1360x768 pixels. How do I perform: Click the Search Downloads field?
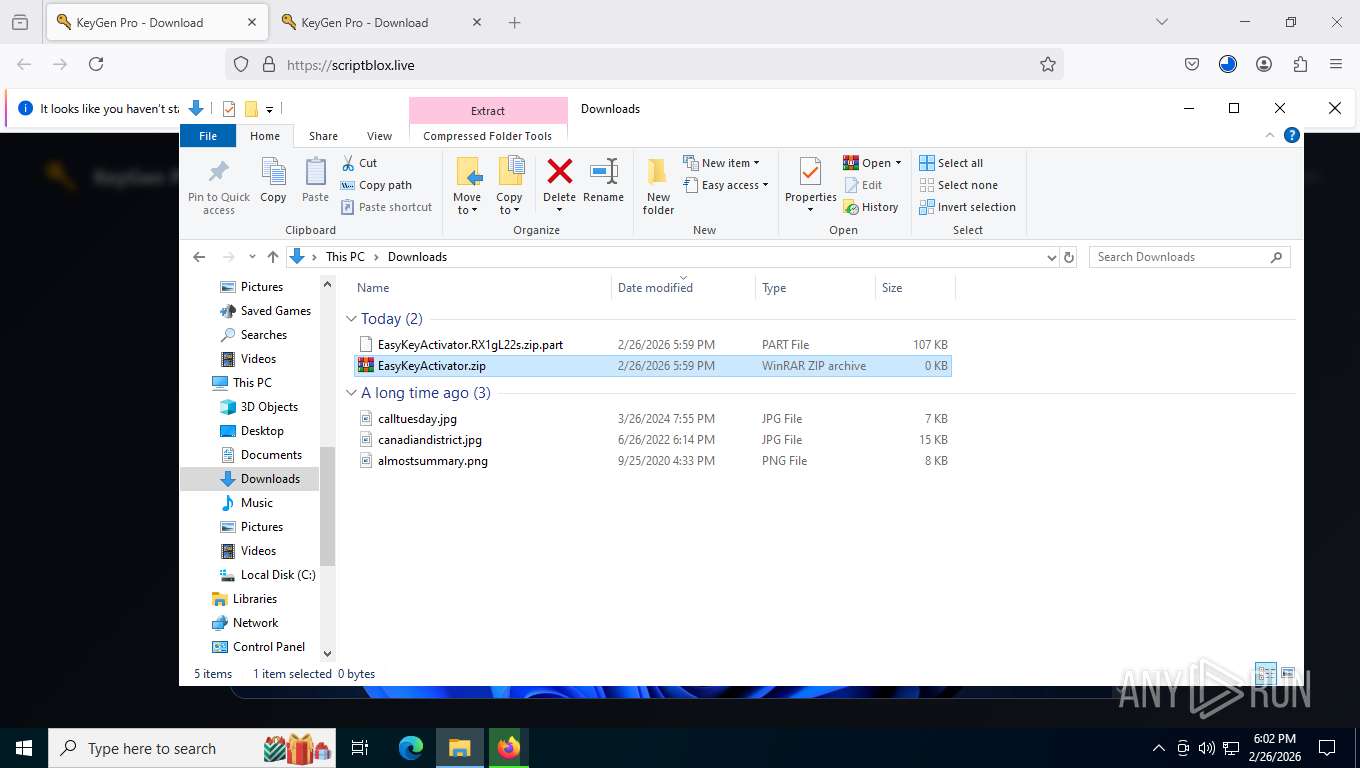[x=1189, y=257]
